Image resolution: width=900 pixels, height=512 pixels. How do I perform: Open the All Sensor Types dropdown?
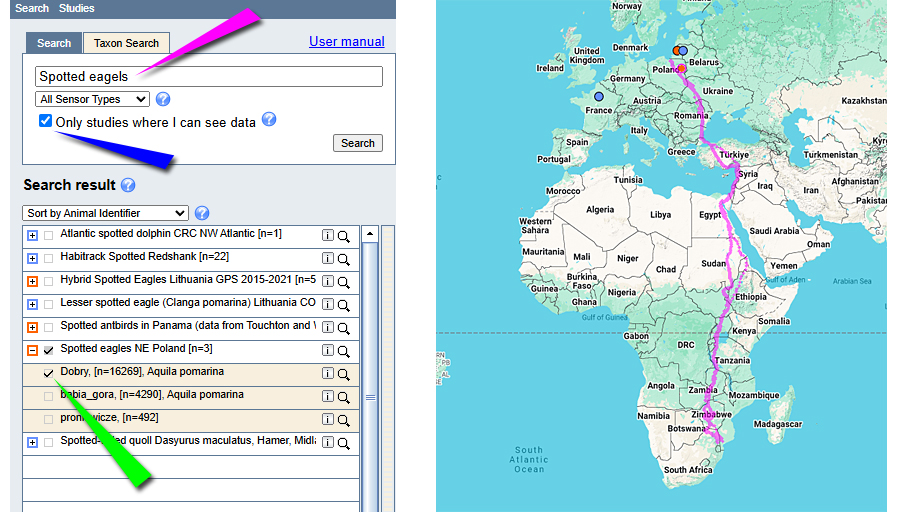pos(92,99)
